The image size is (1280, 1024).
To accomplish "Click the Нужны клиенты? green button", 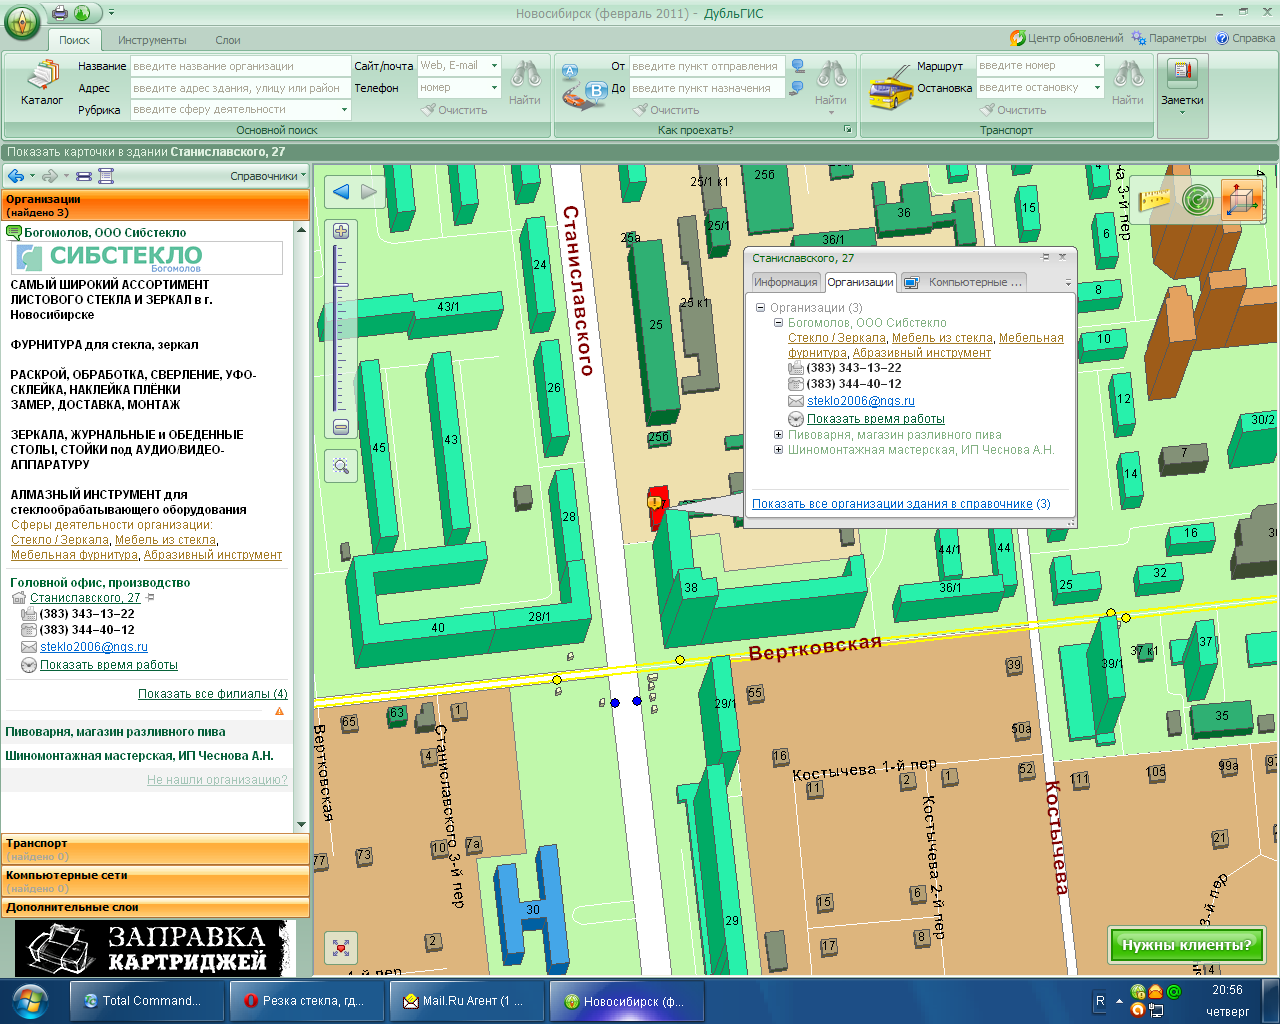I will coord(1186,945).
